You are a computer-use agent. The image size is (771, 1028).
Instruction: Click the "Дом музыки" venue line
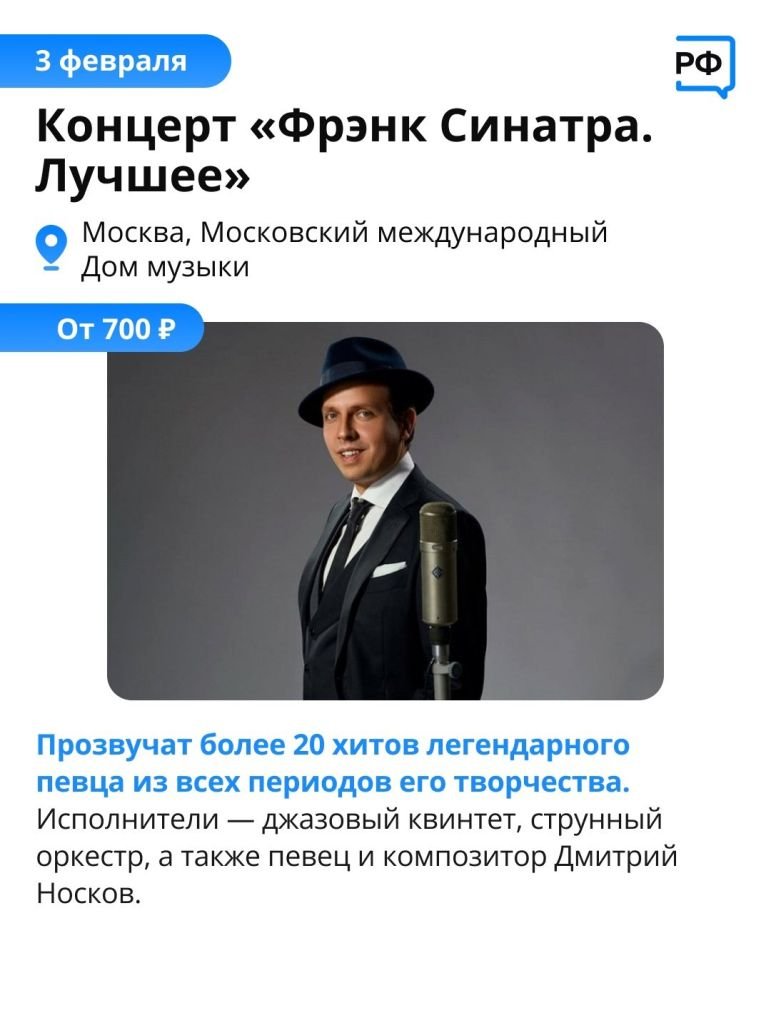pos(165,267)
